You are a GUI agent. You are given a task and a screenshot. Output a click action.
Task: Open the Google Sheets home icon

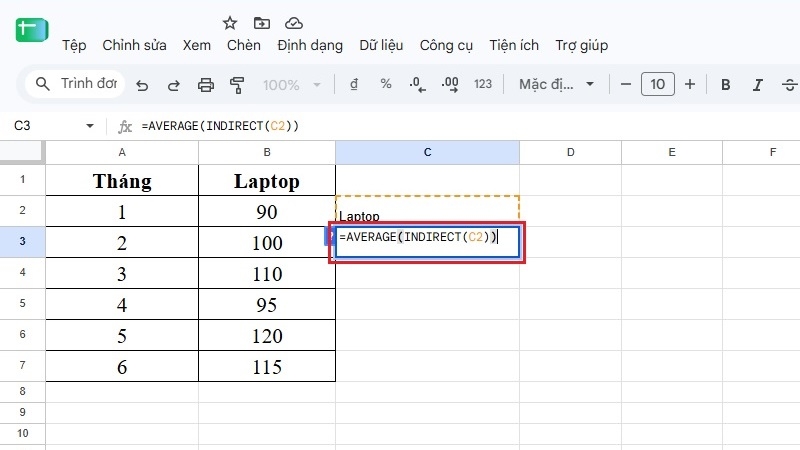pyautogui.click(x=32, y=30)
